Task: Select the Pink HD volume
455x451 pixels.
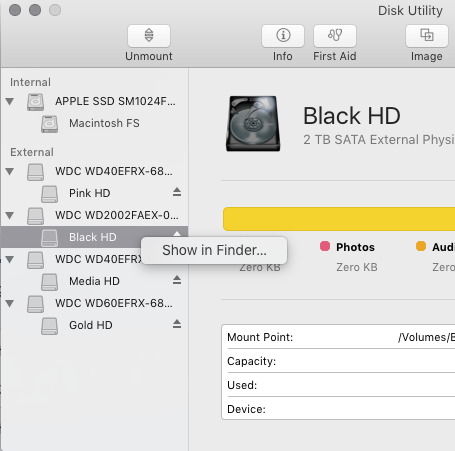Action: 95,193
